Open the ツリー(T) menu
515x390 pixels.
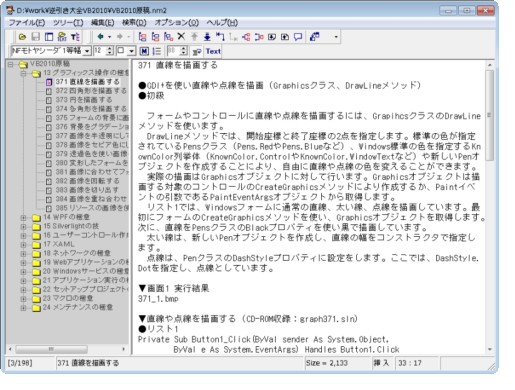[x=68, y=22]
